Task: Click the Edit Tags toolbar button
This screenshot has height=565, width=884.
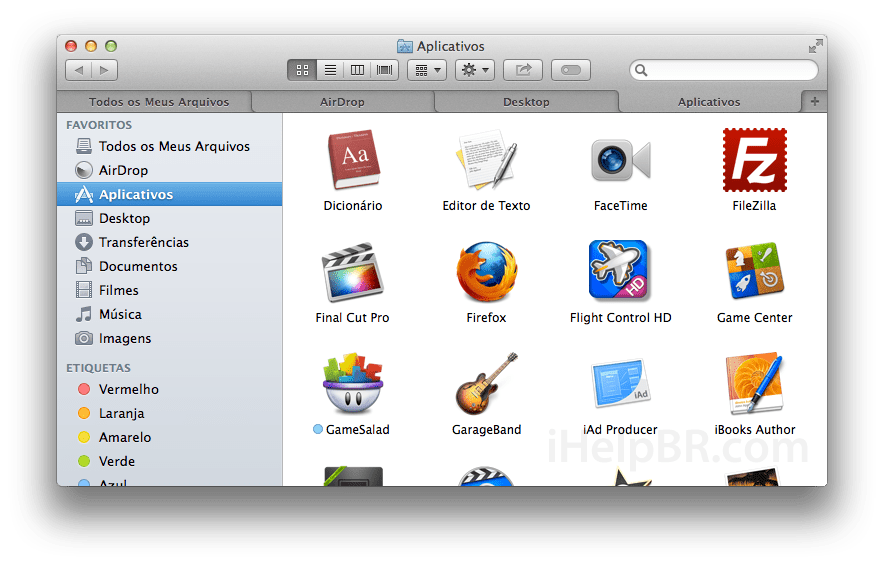Action: click(x=571, y=70)
